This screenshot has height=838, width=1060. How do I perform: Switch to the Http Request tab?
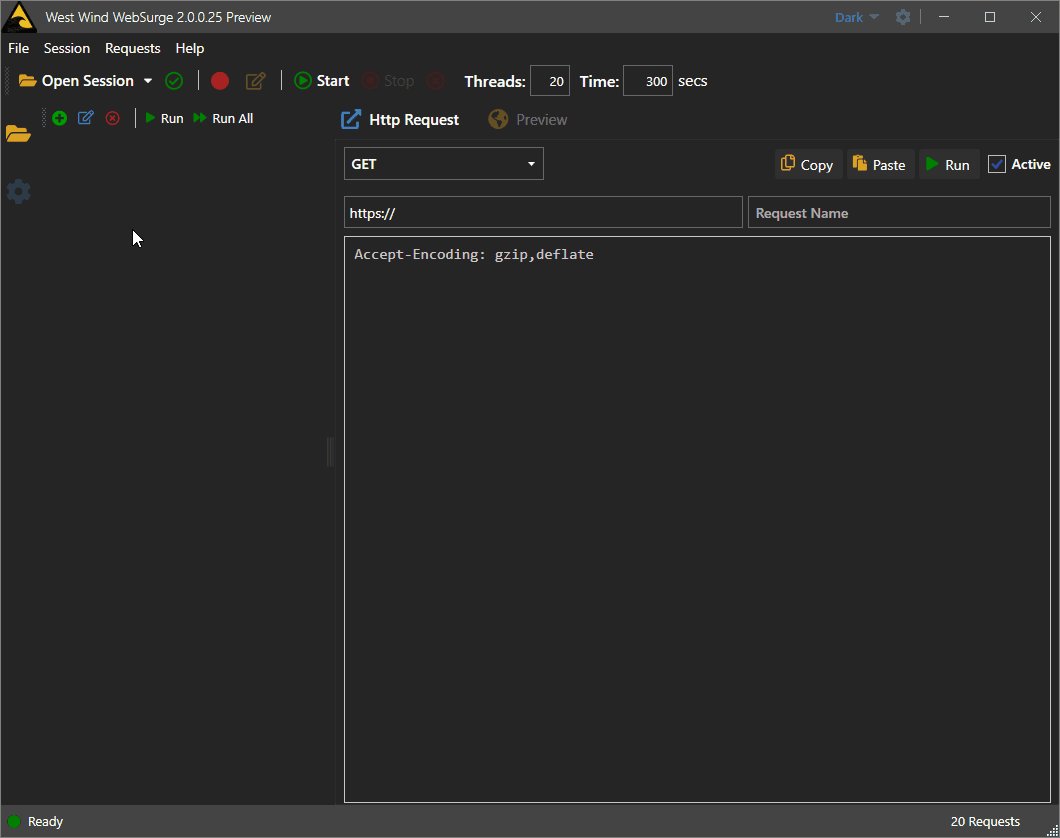click(400, 120)
